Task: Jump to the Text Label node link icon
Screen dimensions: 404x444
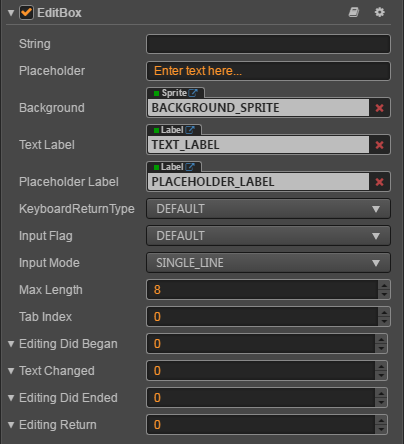Action: tap(190, 130)
